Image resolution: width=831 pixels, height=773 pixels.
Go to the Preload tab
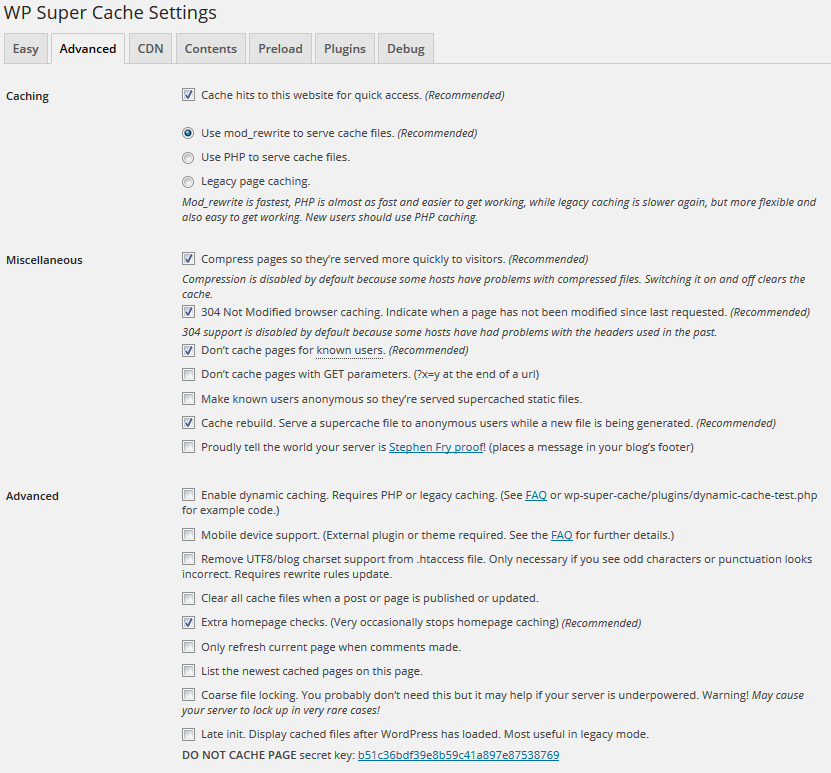coord(280,49)
